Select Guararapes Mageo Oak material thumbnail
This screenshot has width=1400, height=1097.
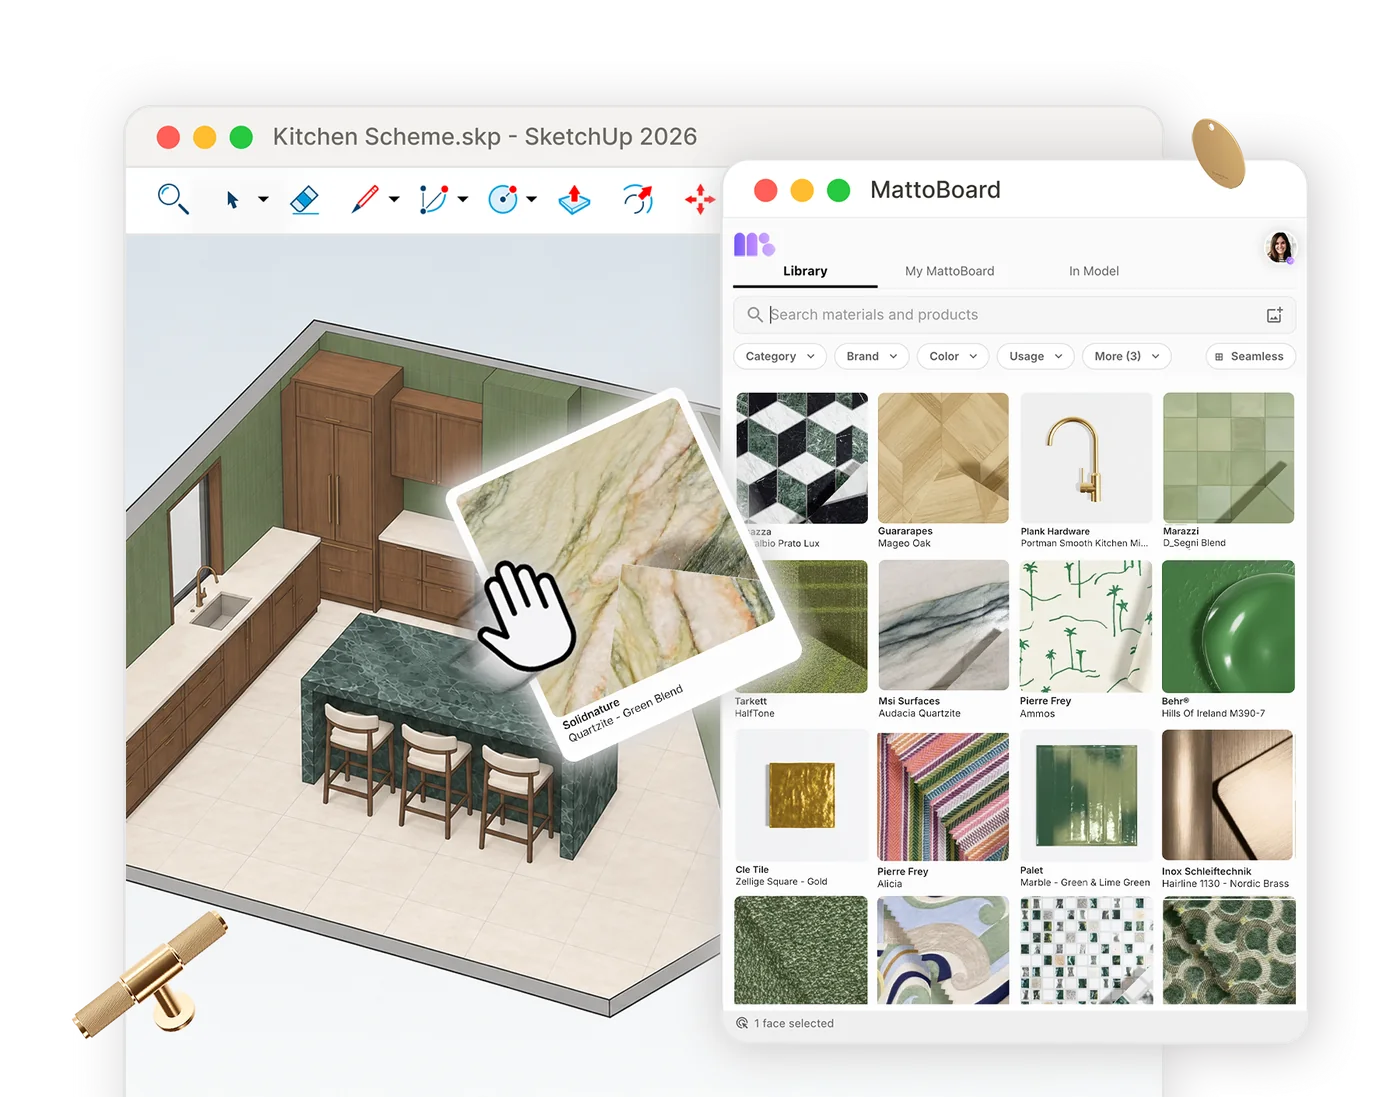943,458
